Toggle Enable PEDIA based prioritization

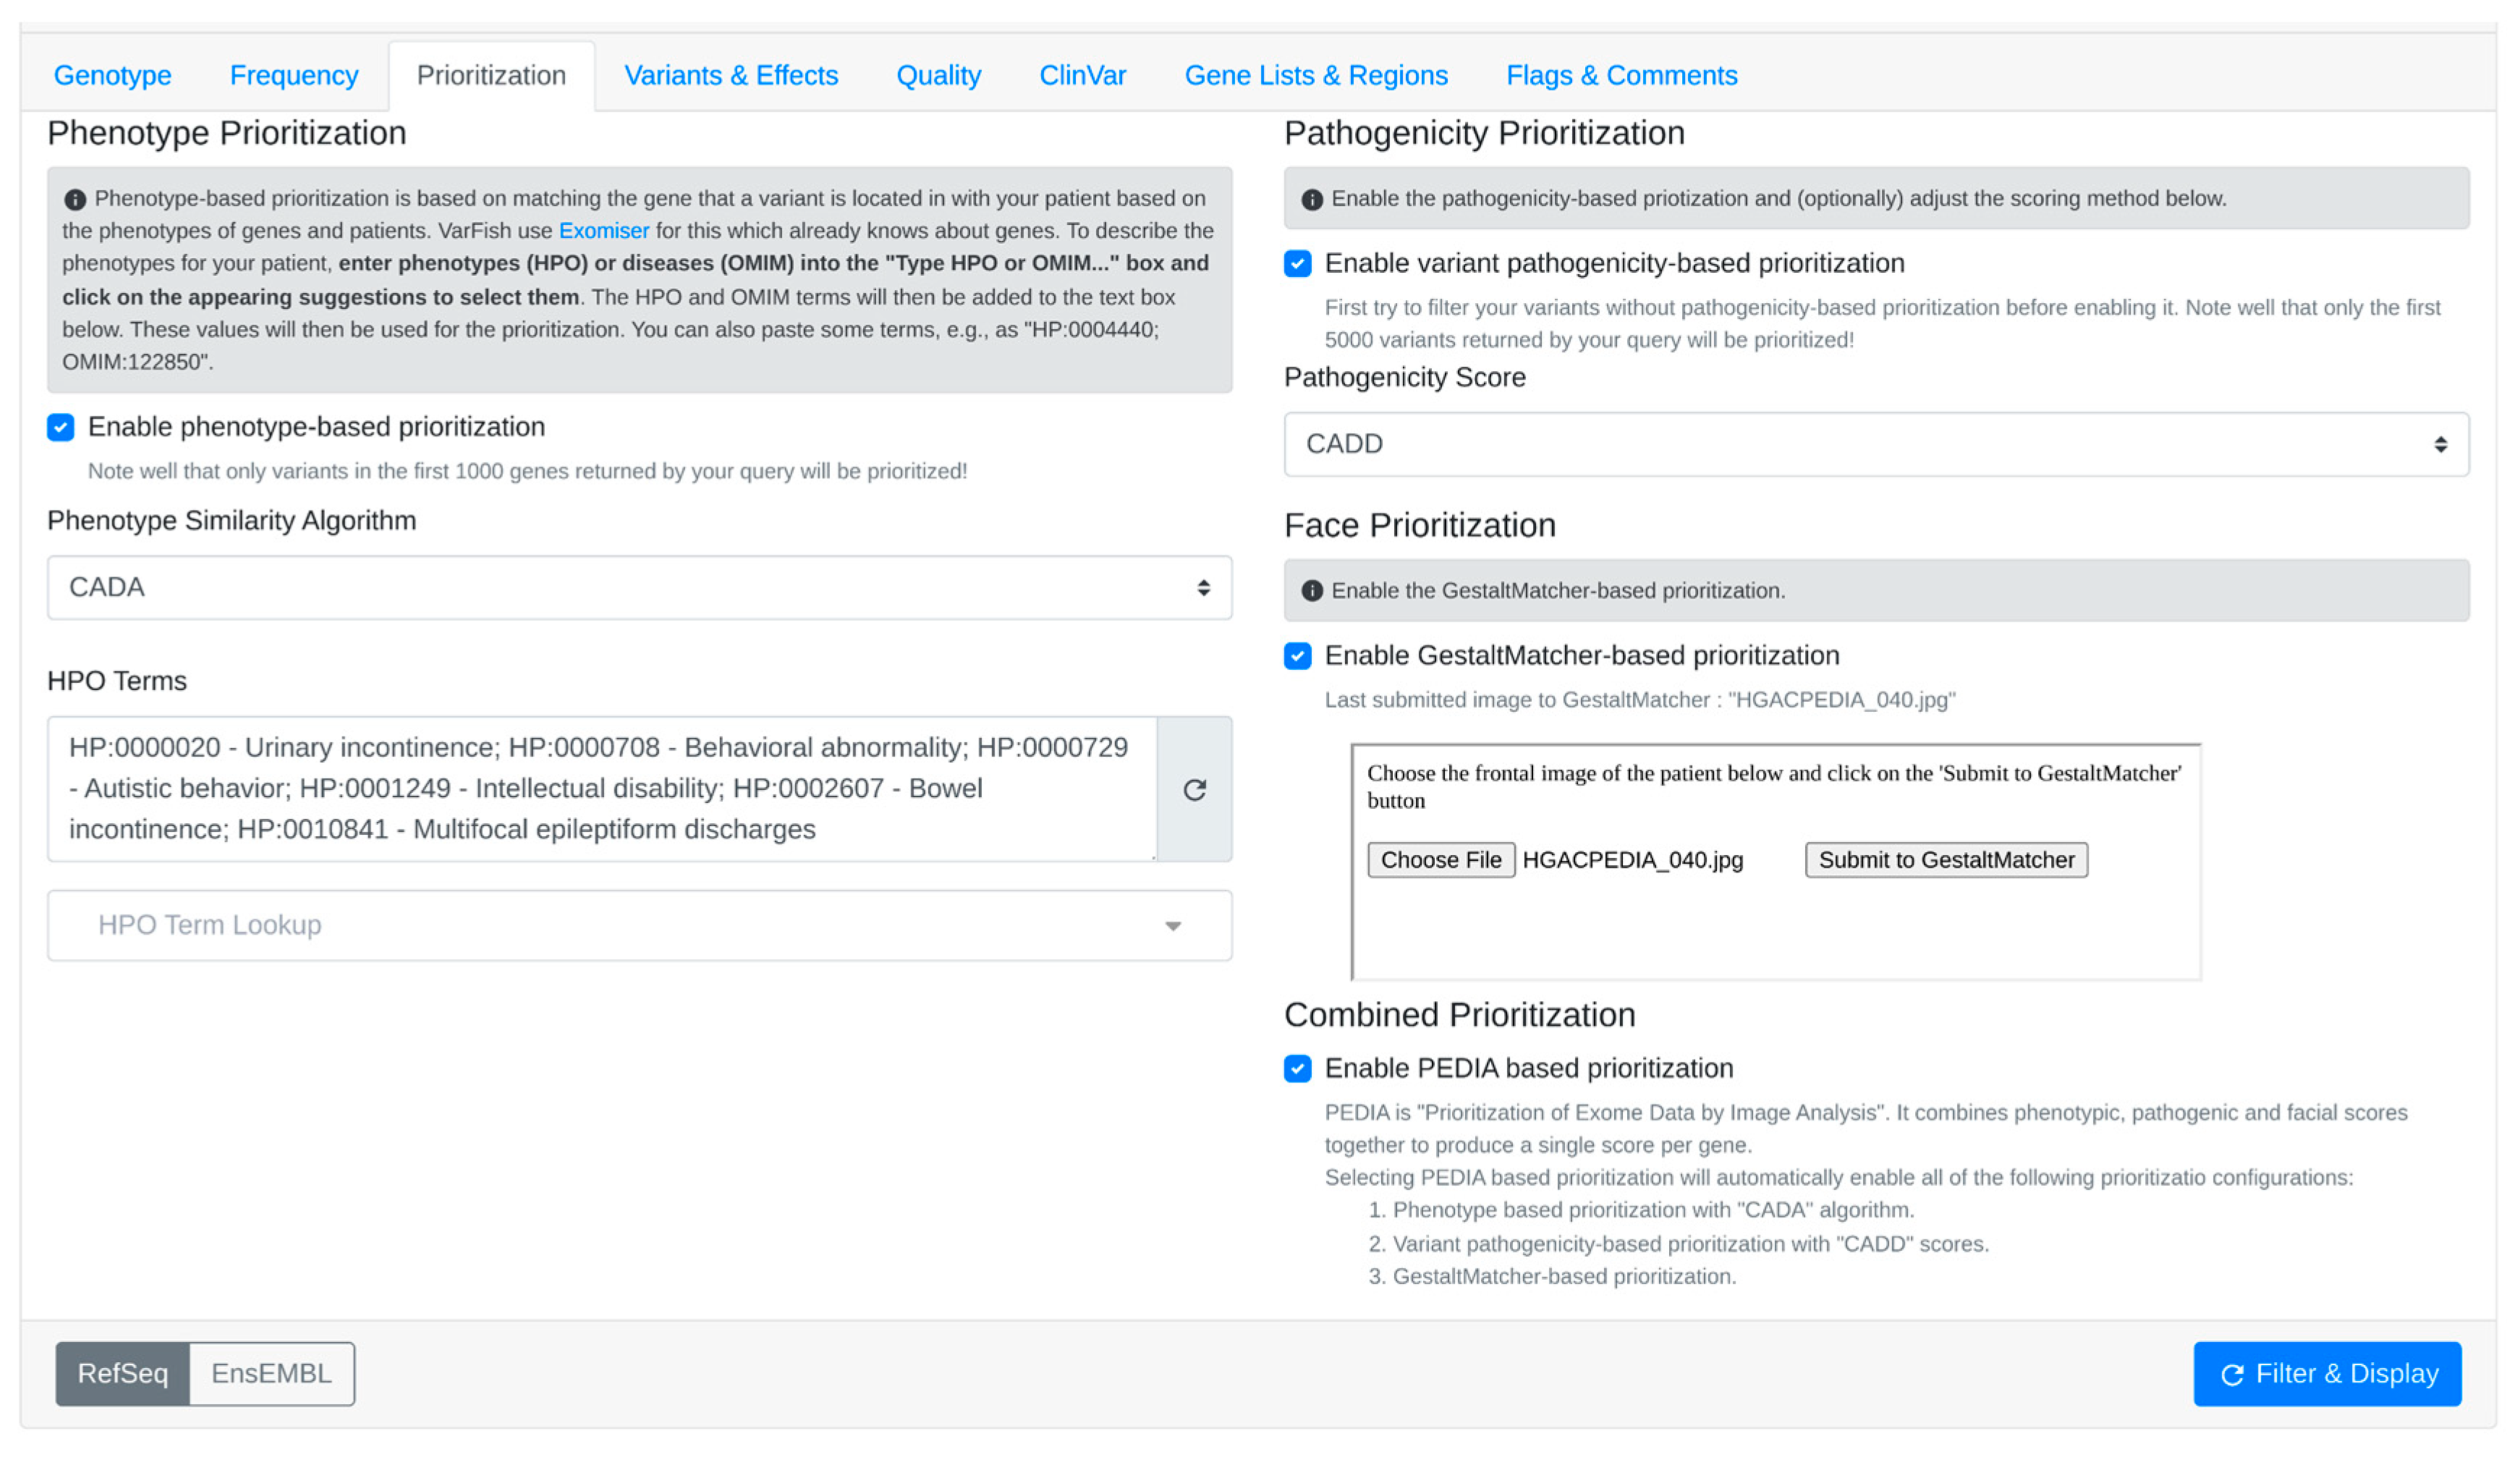(1297, 1068)
